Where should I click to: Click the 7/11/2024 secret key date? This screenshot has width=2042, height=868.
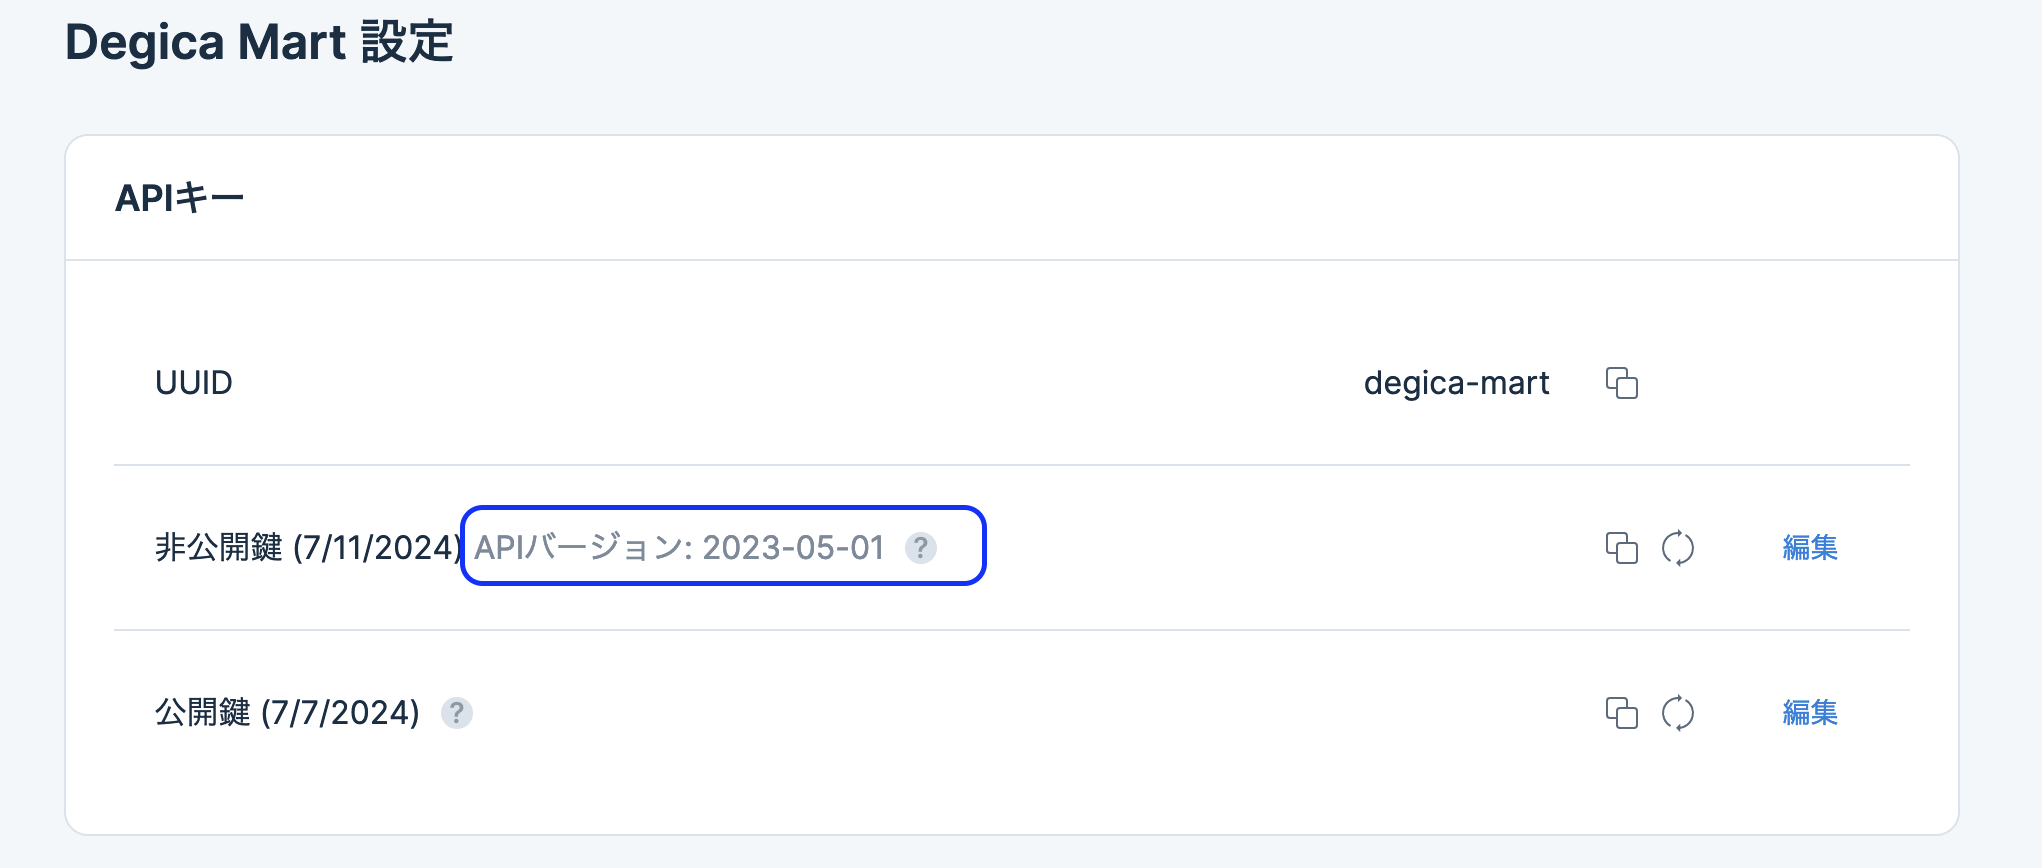point(377,548)
